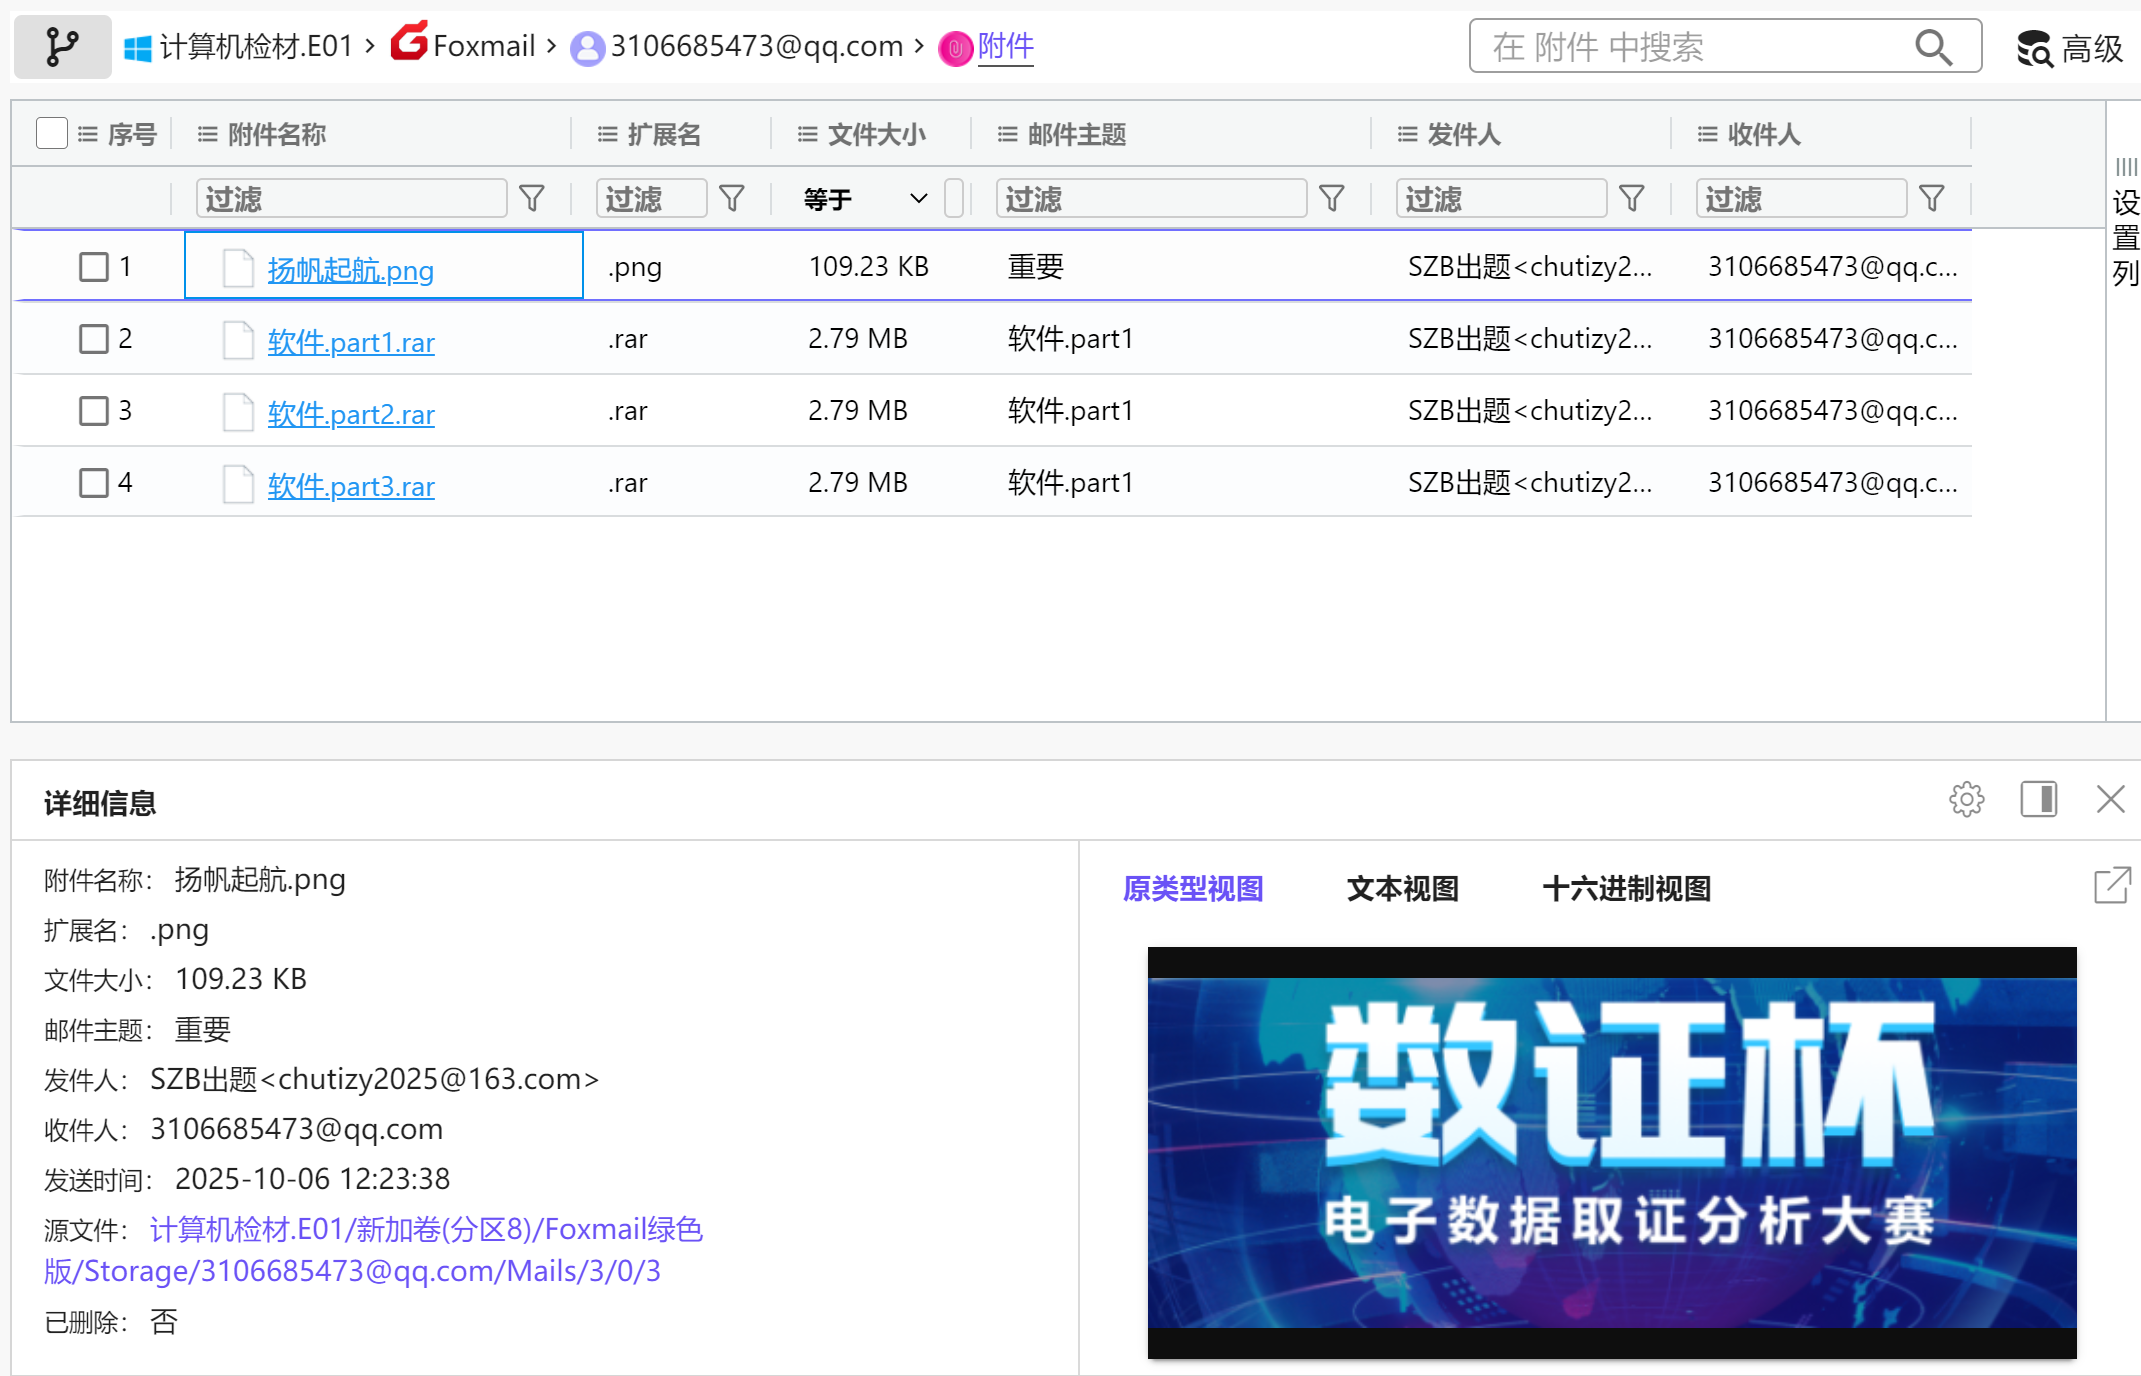
Task: Click filter funnel icon for sender column
Action: [x=1631, y=198]
